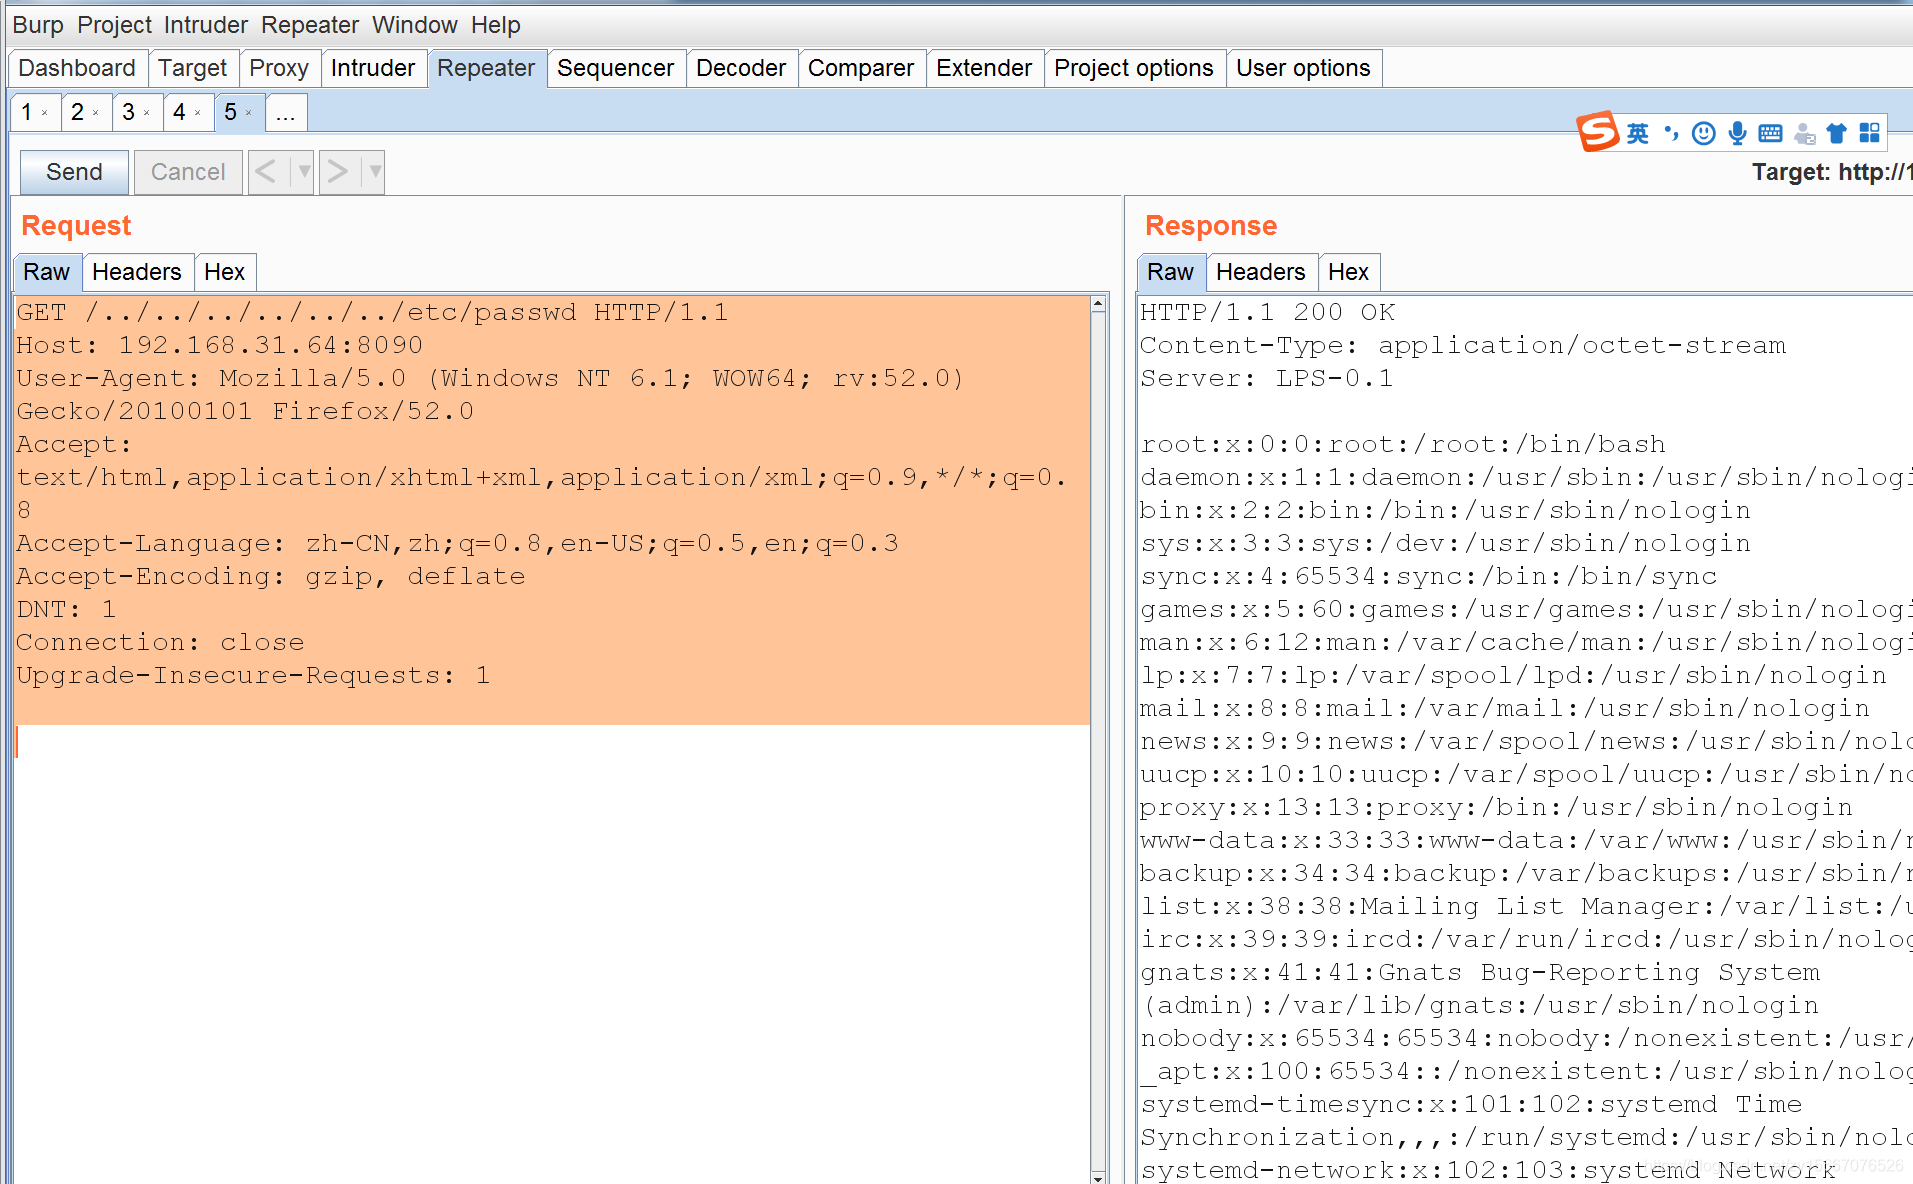Close Repeater tab 2 with its x
The width and height of the screenshot is (1913, 1184).
click(96, 113)
